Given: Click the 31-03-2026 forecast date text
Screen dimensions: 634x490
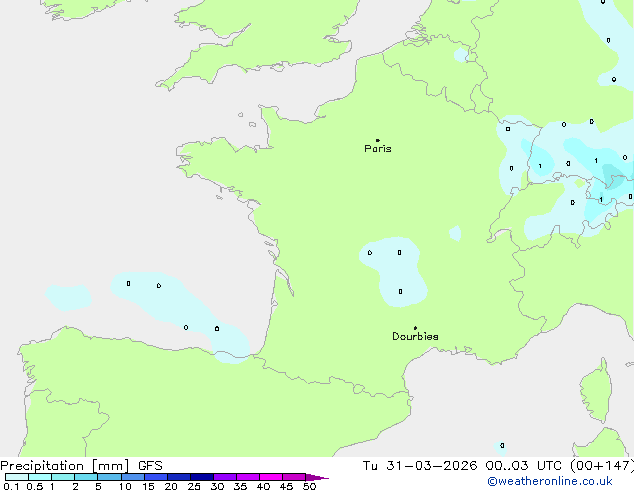Looking at the screenshot, I should 431,466.
